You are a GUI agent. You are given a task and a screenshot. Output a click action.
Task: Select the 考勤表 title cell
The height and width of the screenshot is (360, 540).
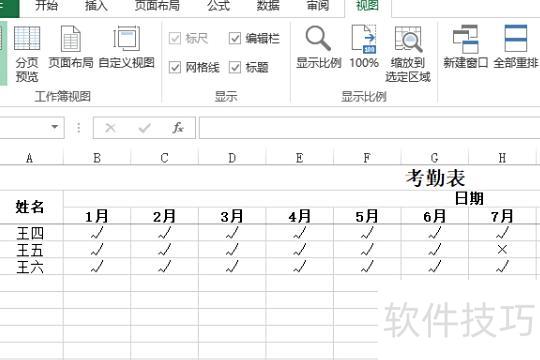(x=435, y=178)
